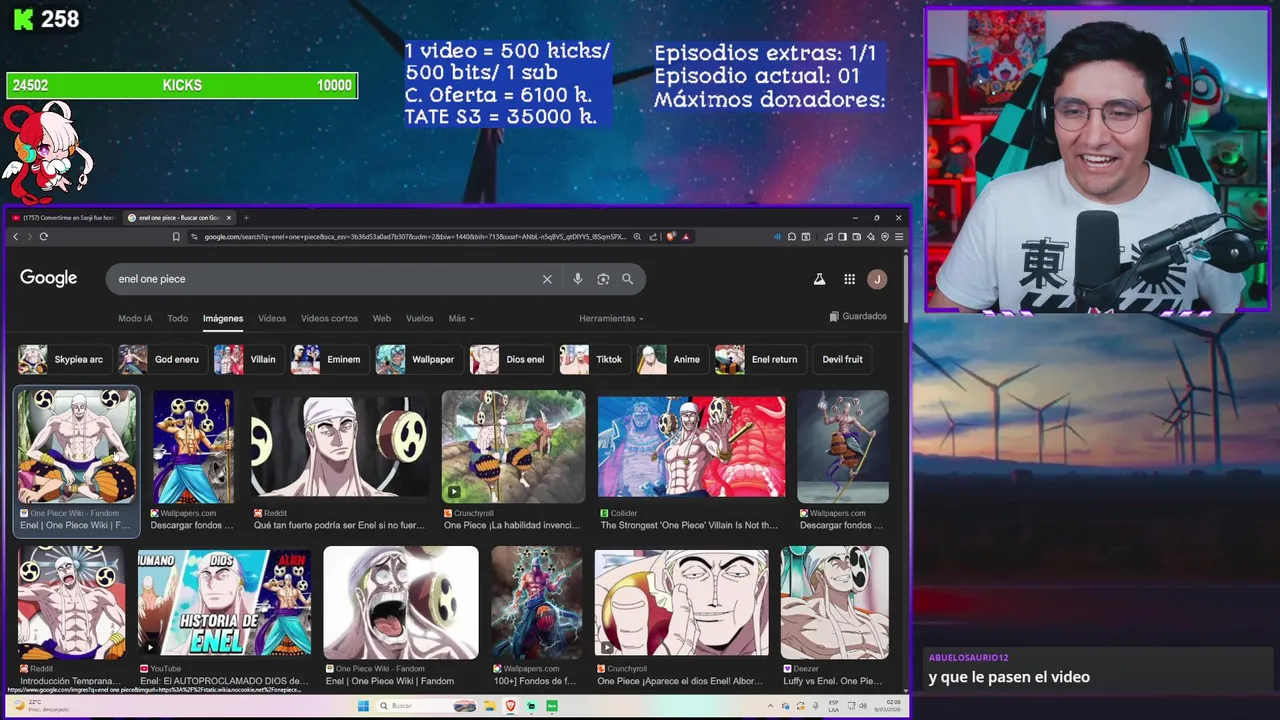Open Crunchyroll Aparece el dios Enel thumbnail
Viewport: 1280px width, 720px height.
coord(681,603)
